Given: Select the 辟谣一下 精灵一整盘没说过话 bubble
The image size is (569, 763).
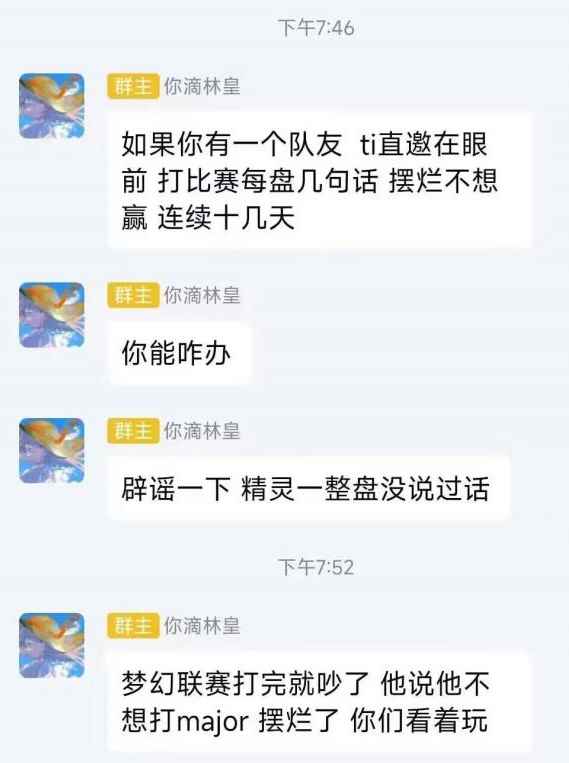Looking at the screenshot, I should [x=309, y=489].
